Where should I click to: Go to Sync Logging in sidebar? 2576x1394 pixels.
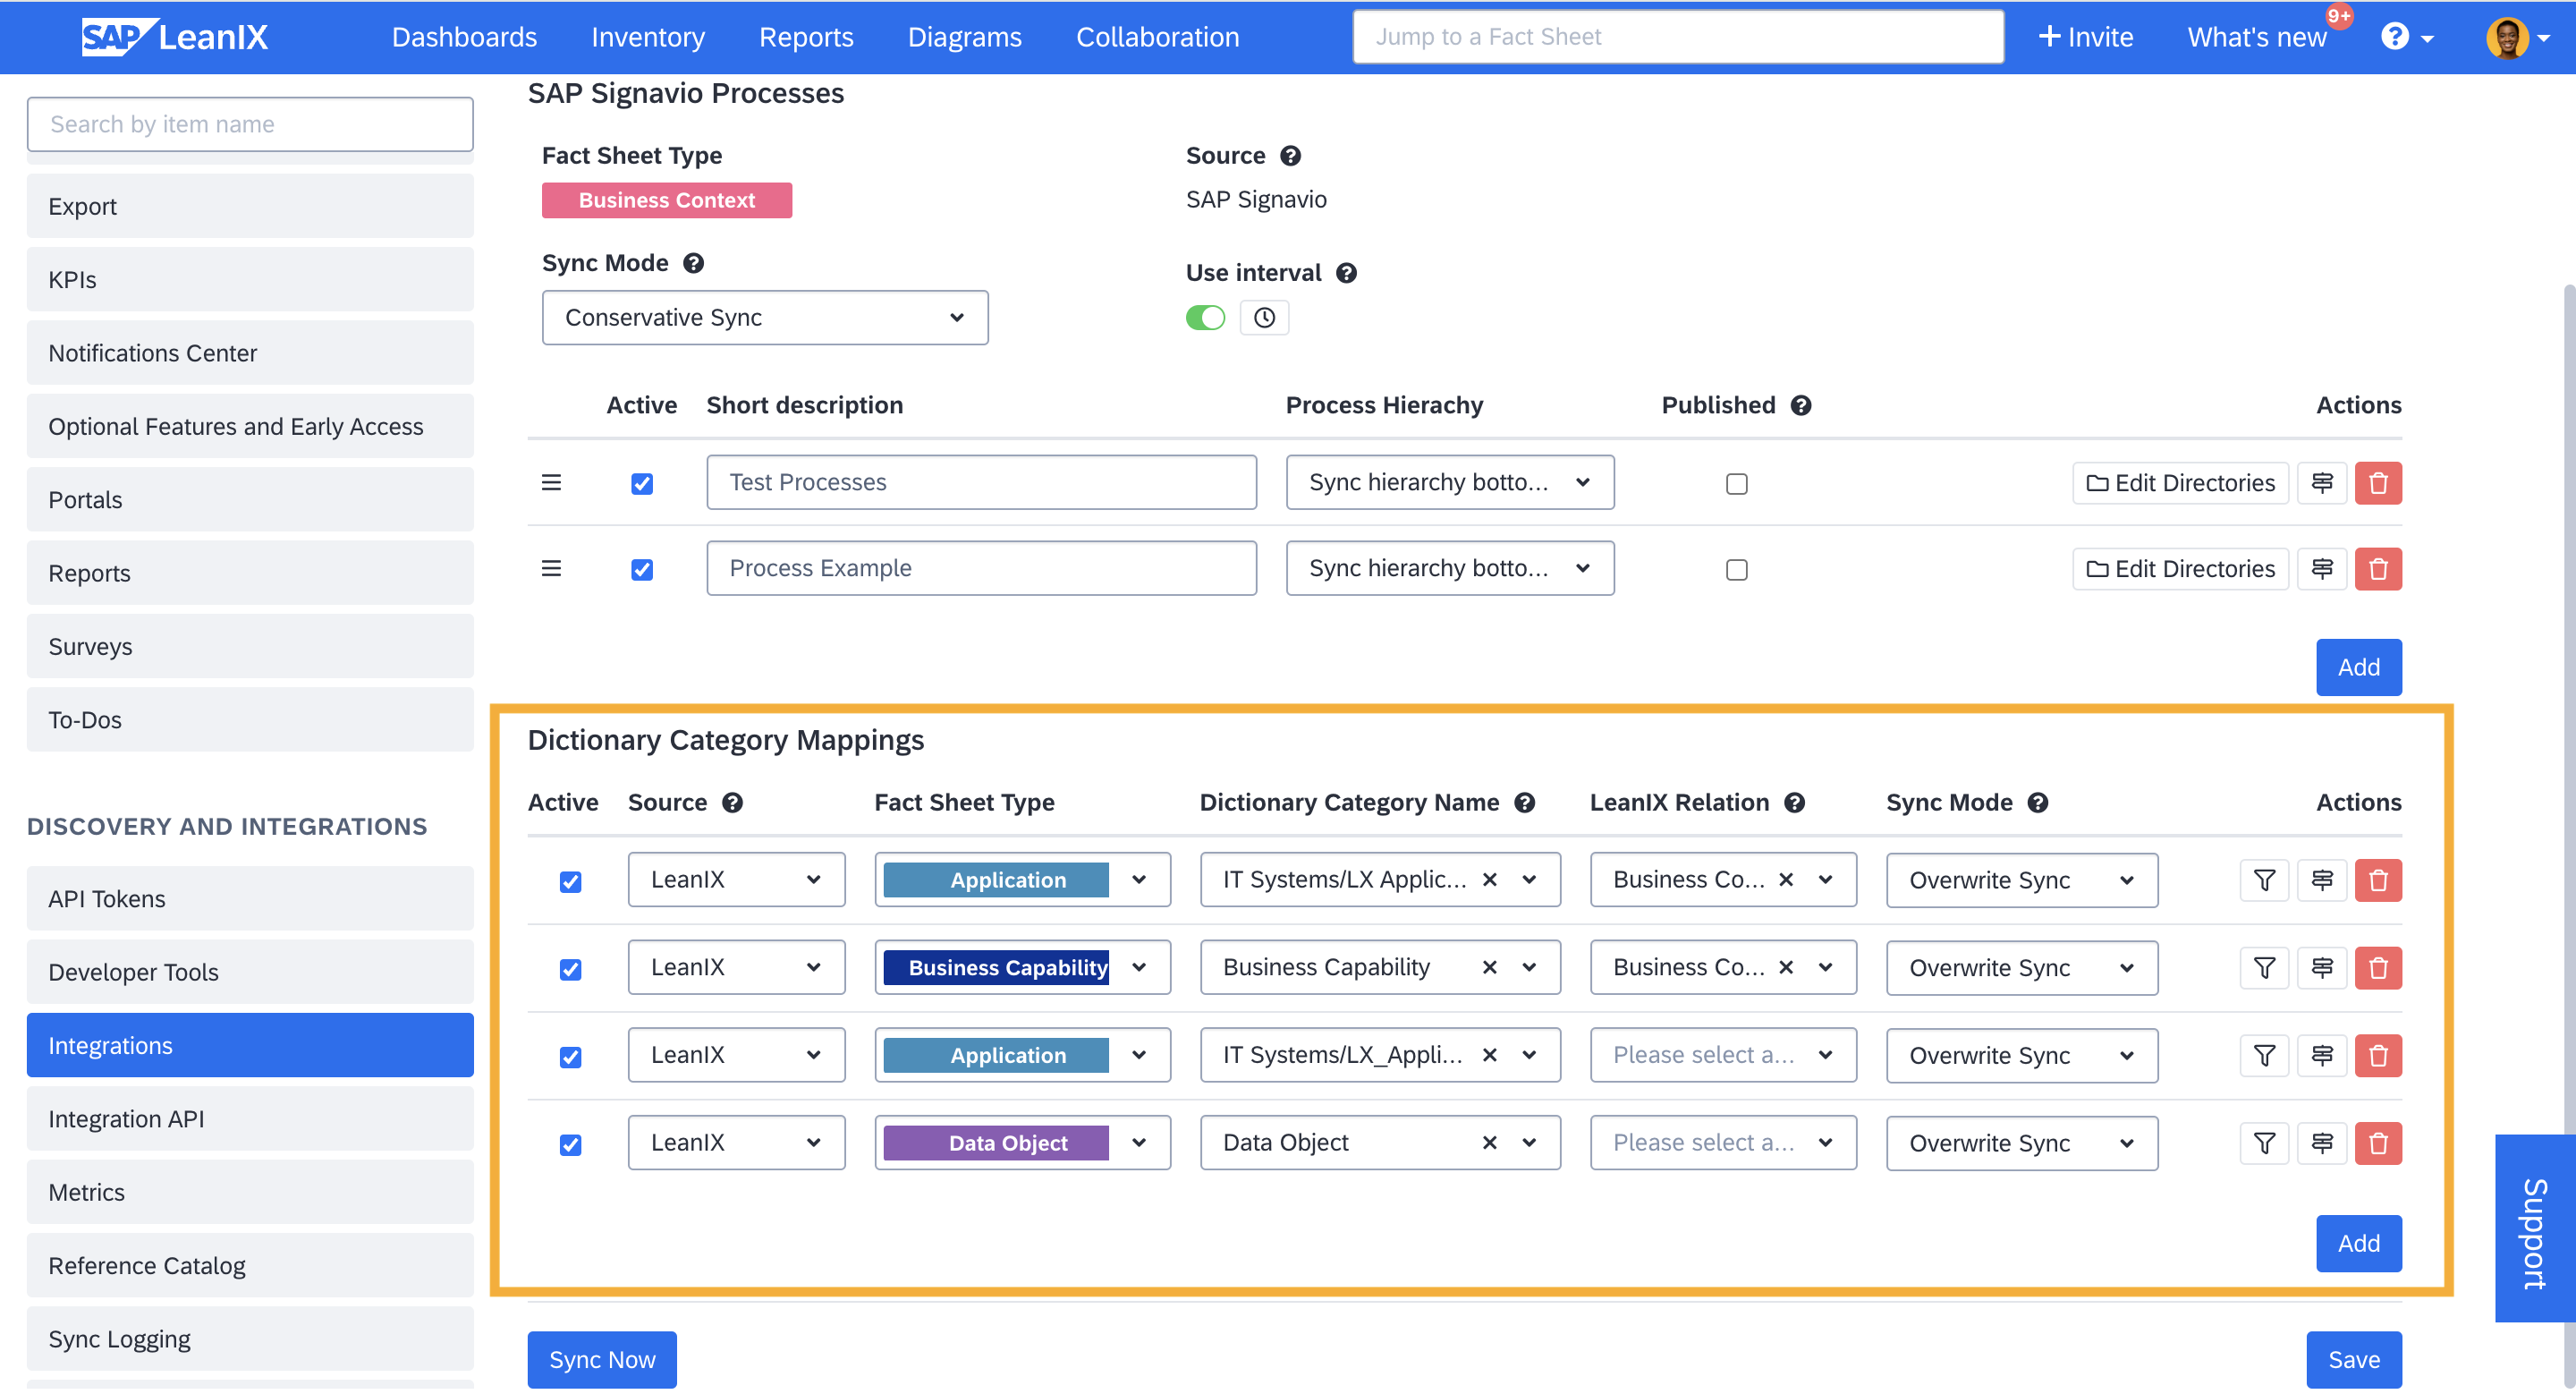(x=250, y=1339)
